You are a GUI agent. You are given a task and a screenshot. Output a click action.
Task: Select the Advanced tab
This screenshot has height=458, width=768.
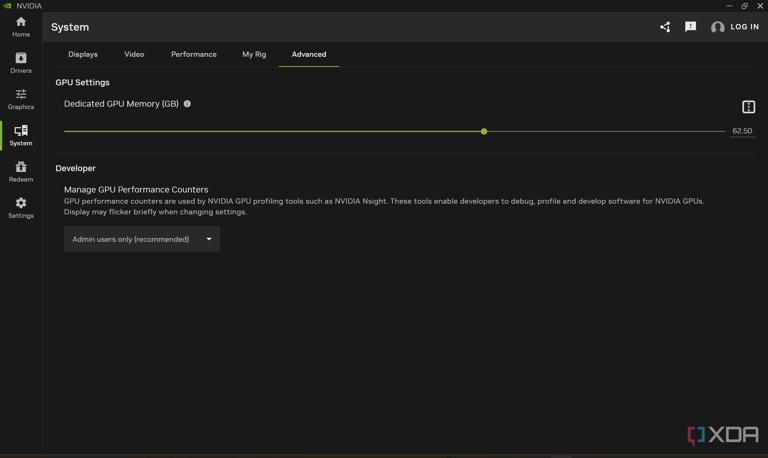pos(309,54)
